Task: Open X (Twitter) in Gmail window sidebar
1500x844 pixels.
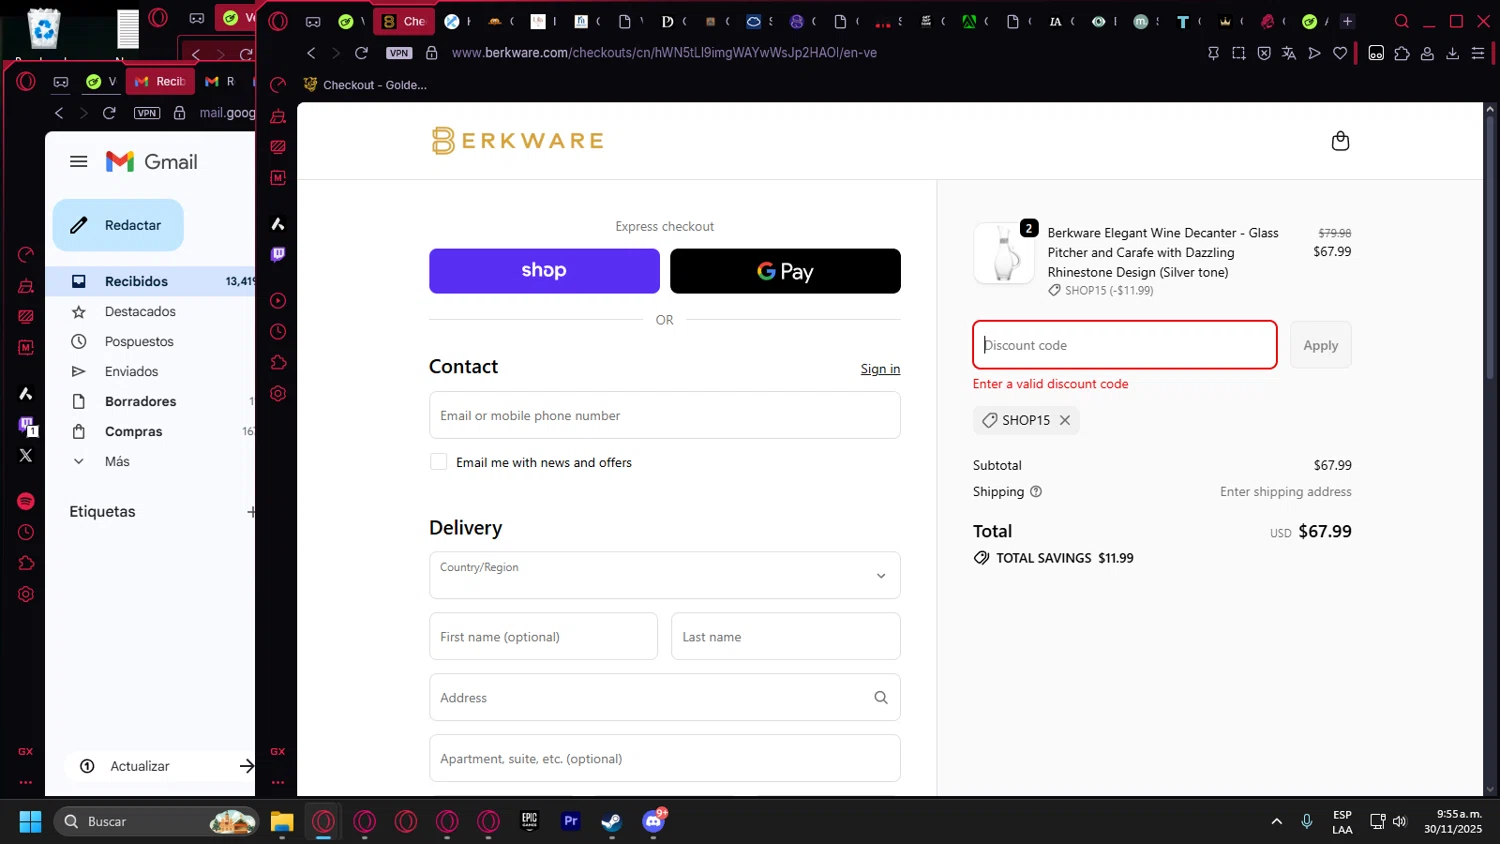Action: pos(26,455)
